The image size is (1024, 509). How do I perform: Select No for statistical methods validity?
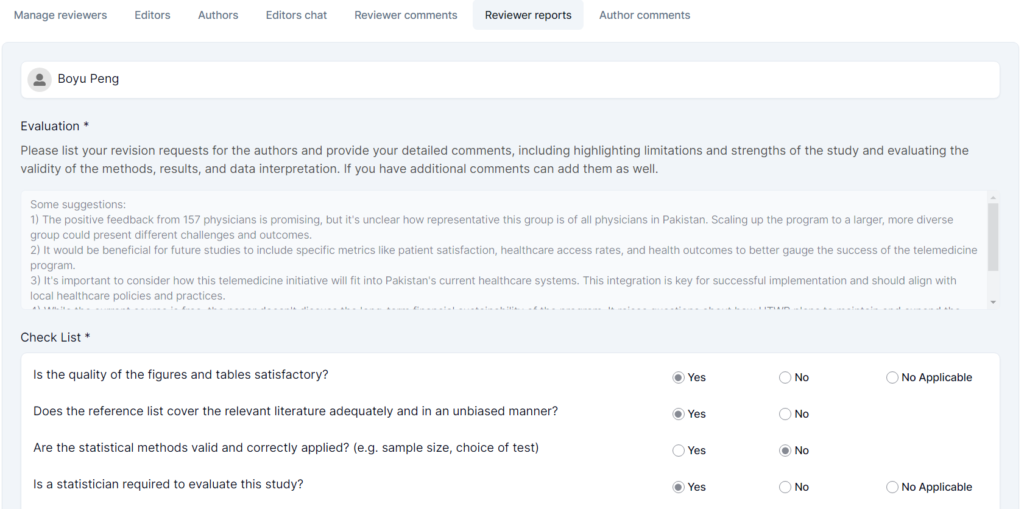point(785,451)
